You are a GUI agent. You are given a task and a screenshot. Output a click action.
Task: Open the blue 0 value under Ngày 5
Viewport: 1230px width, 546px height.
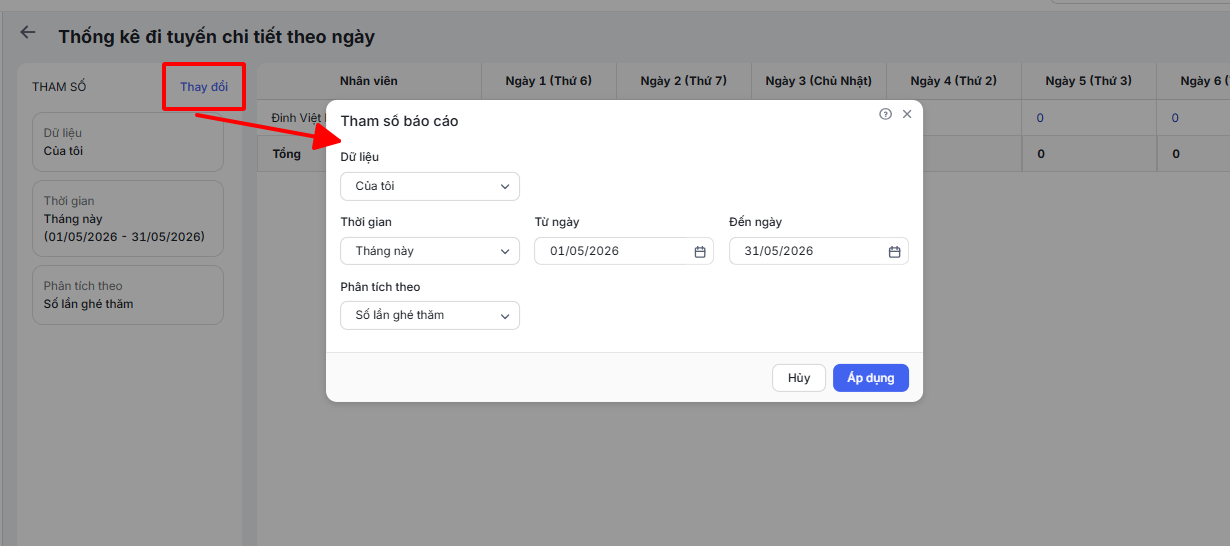tap(1040, 118)
